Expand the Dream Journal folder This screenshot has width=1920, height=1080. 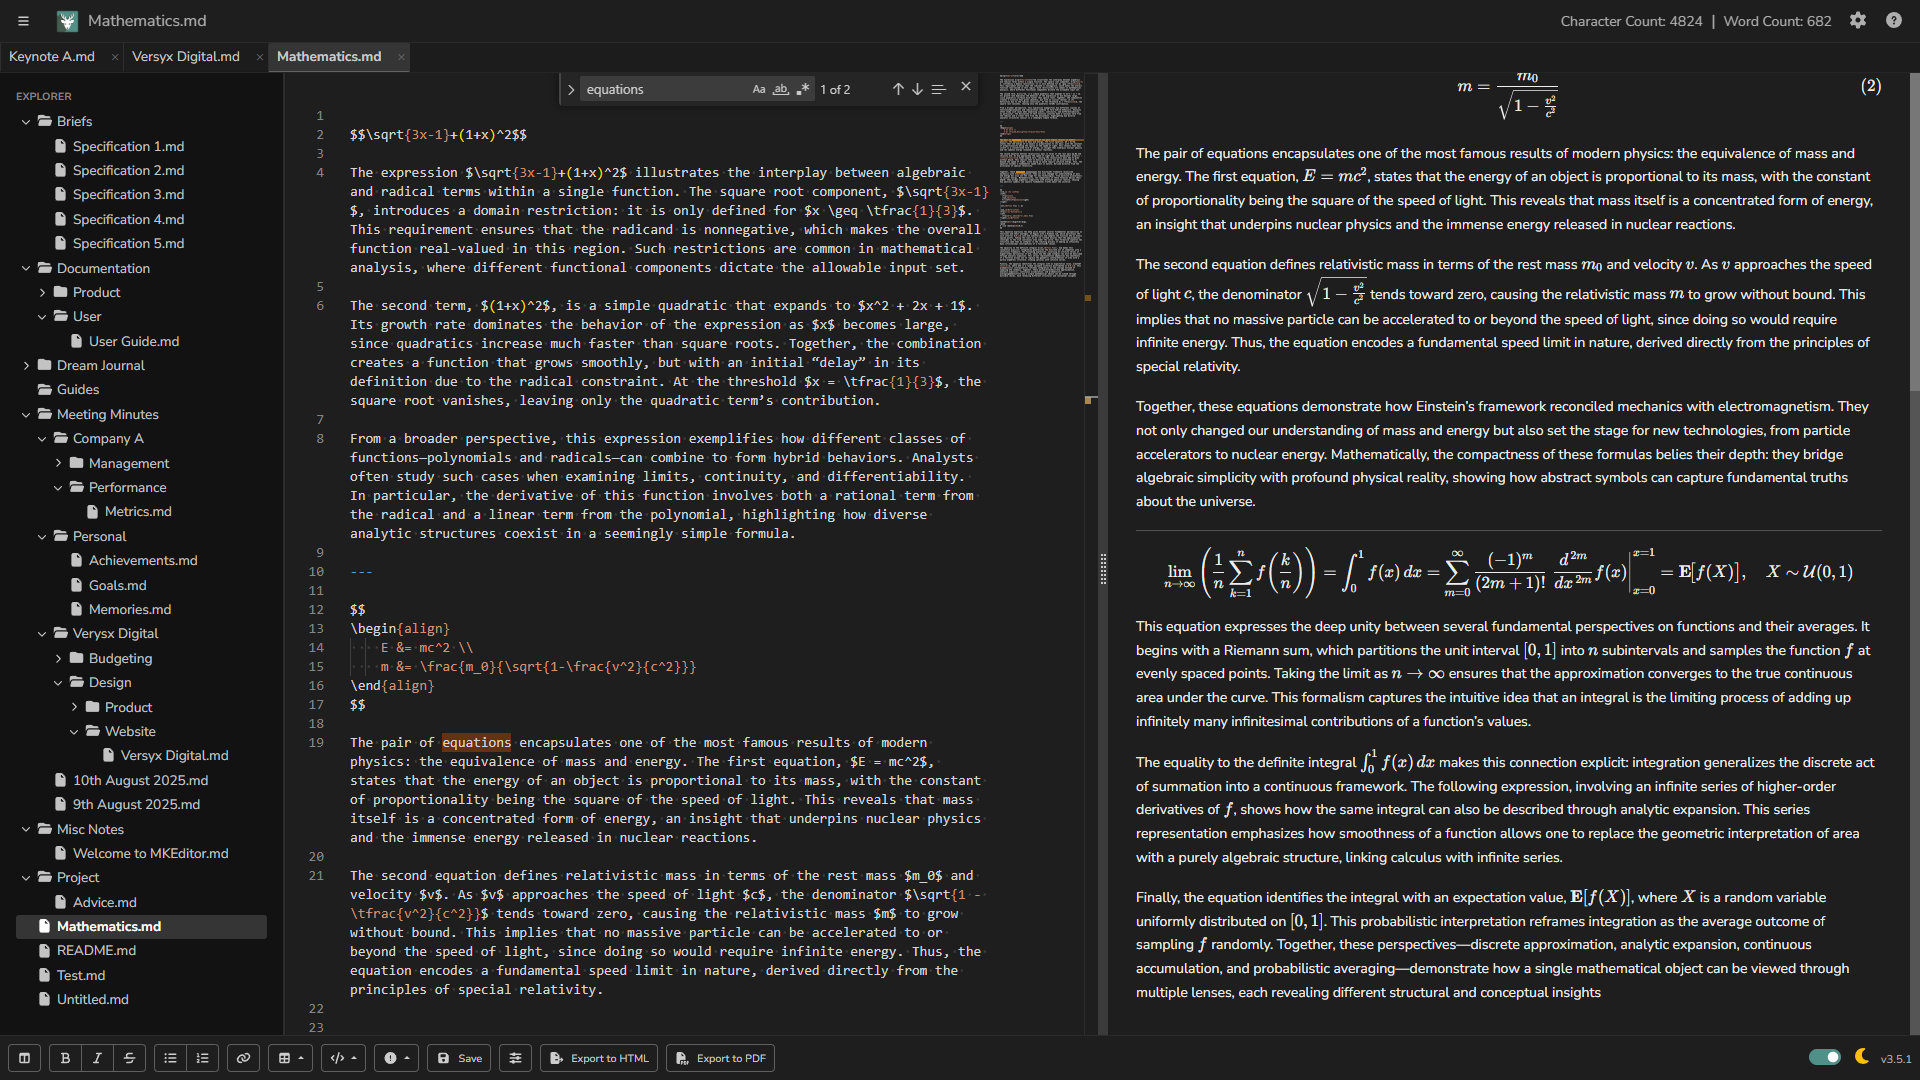[x=27, y=365]
